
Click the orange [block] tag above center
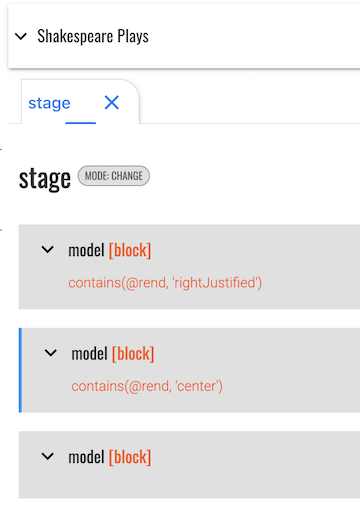pyautogui.click(x=133, y=354)
